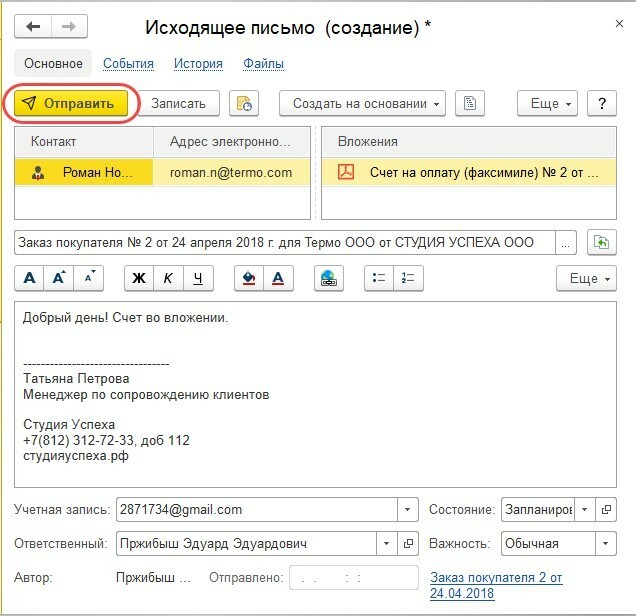This screenshot has height=616, width=636.
Task: Pick background fill color with bucket icon
Action: coord(249,278)
